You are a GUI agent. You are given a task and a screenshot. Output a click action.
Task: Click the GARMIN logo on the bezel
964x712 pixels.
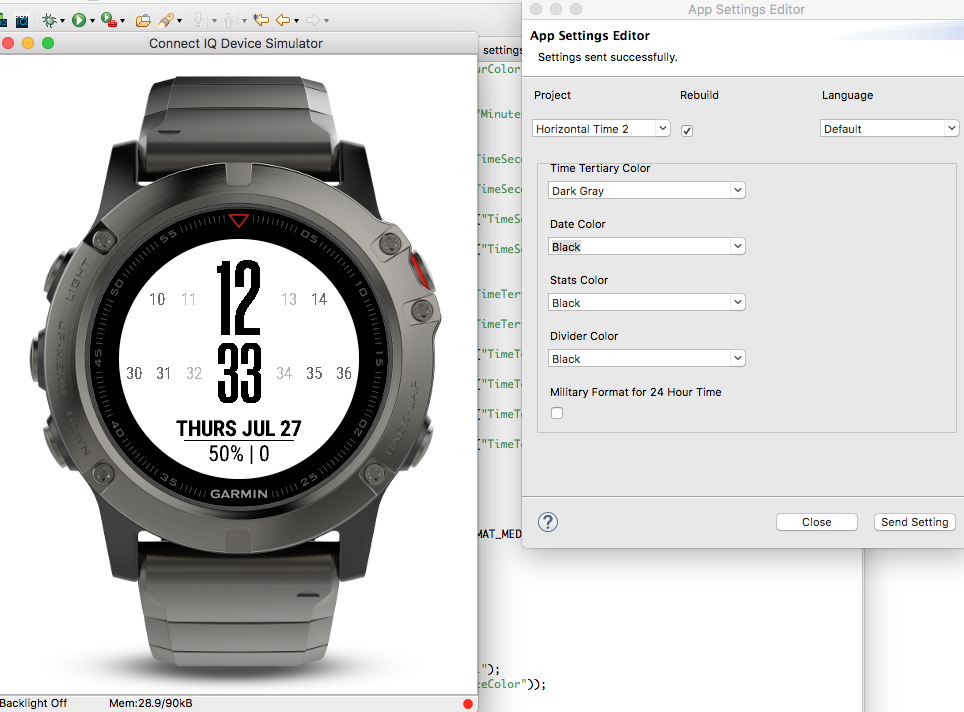point(239,494)
